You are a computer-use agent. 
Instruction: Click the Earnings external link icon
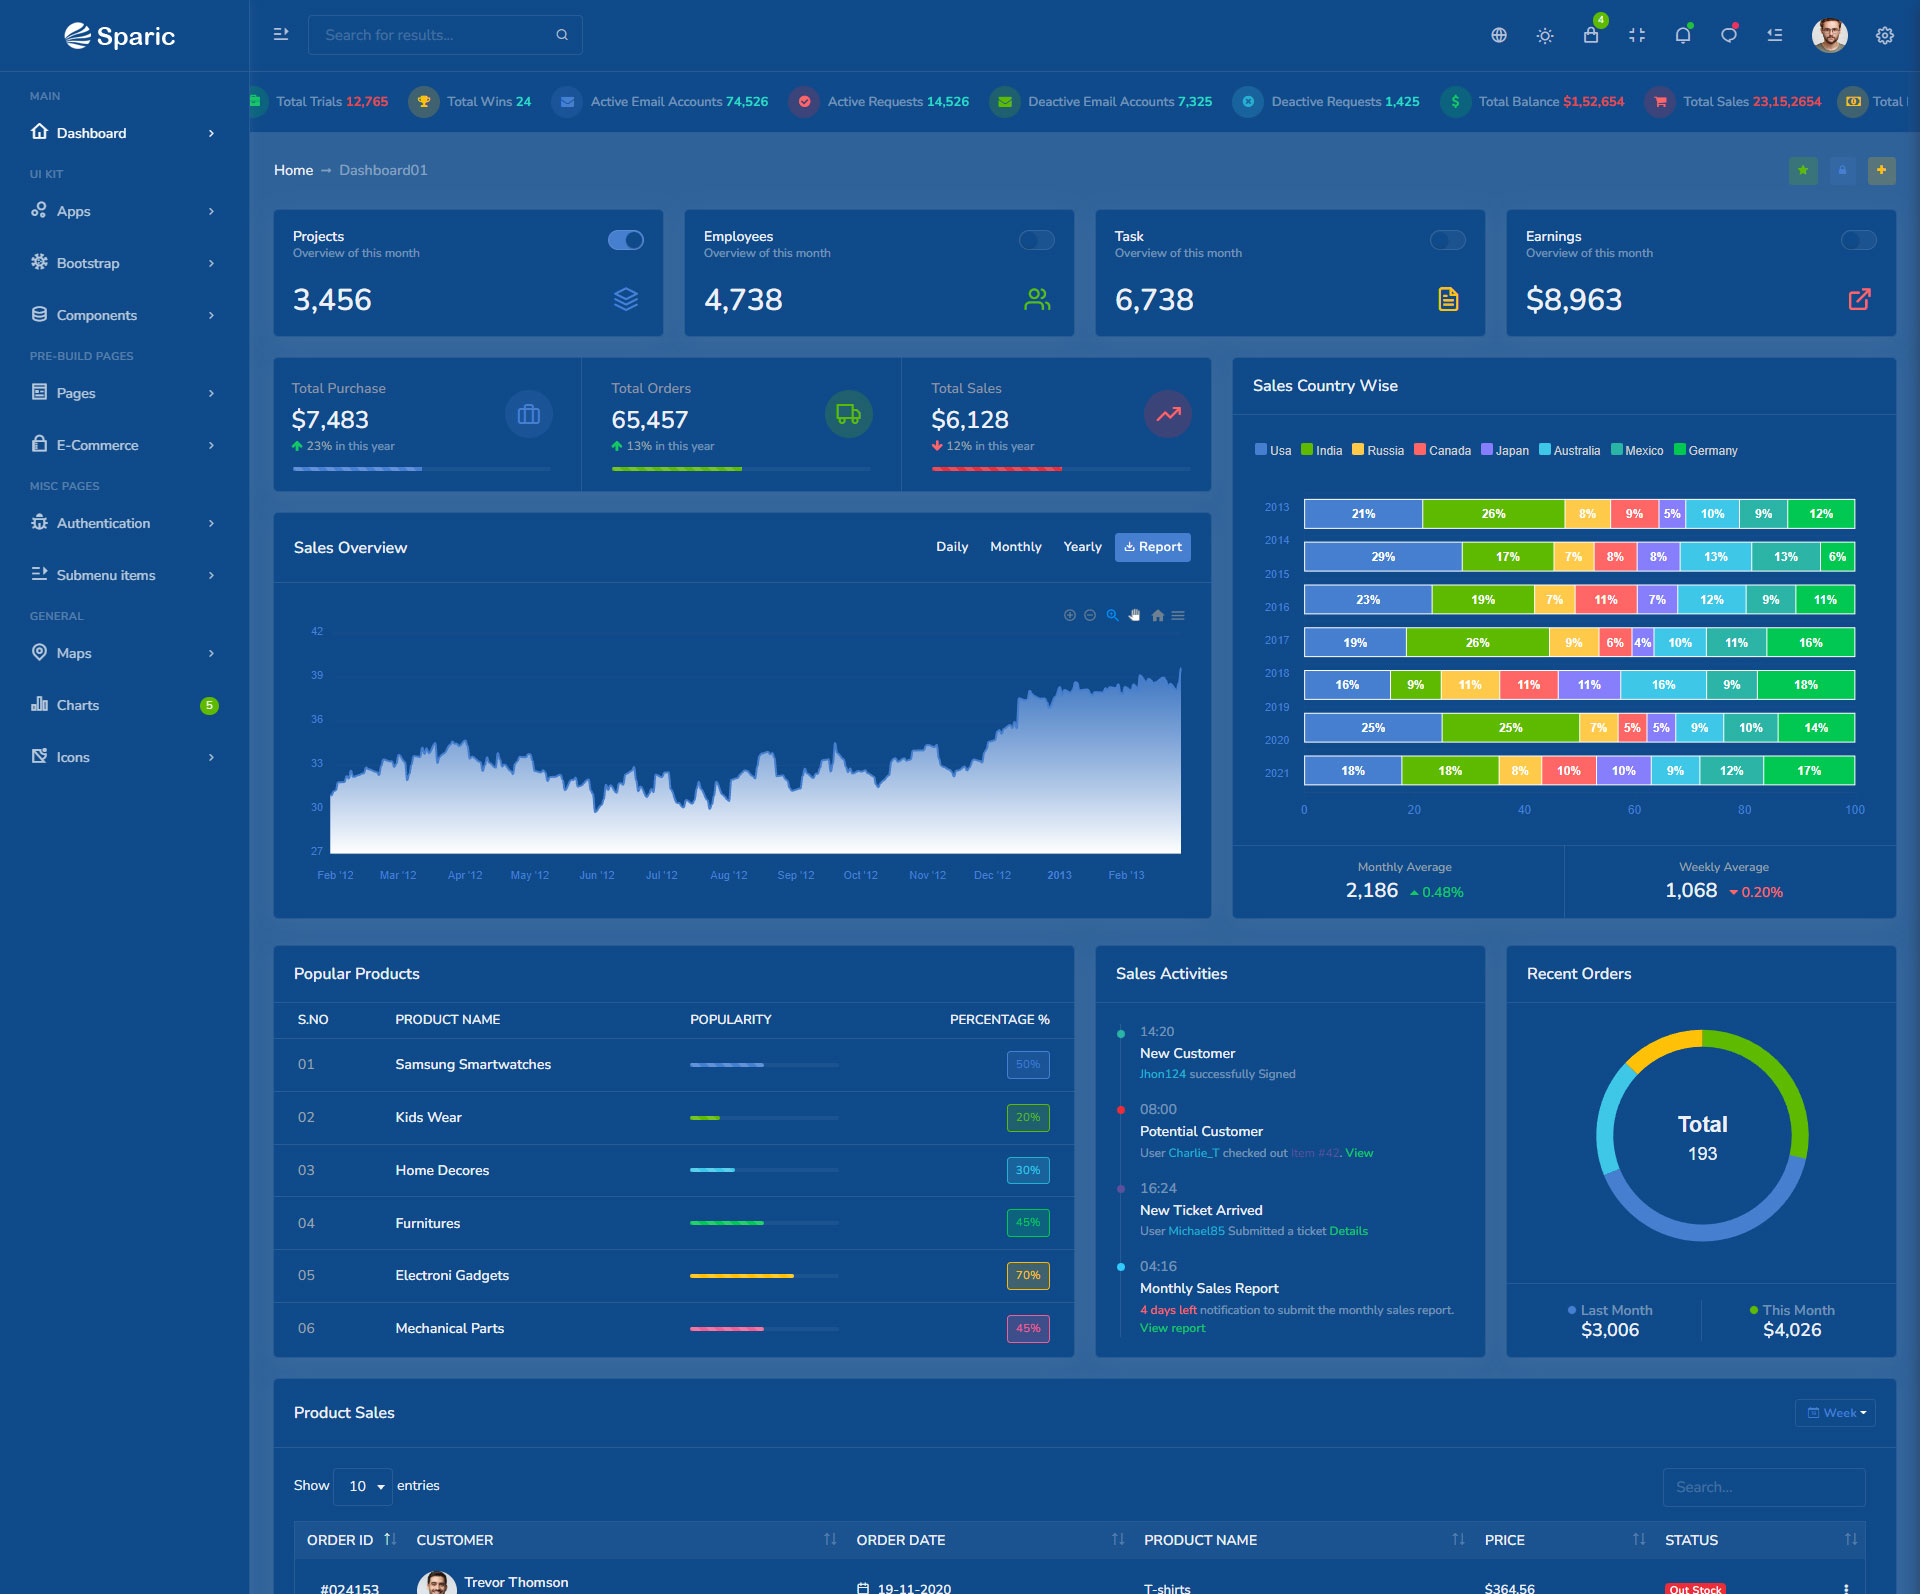click(1858, 299)
